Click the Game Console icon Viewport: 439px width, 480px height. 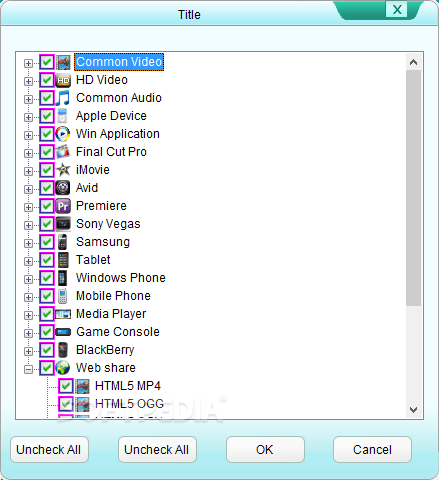(x=63, y=332)
